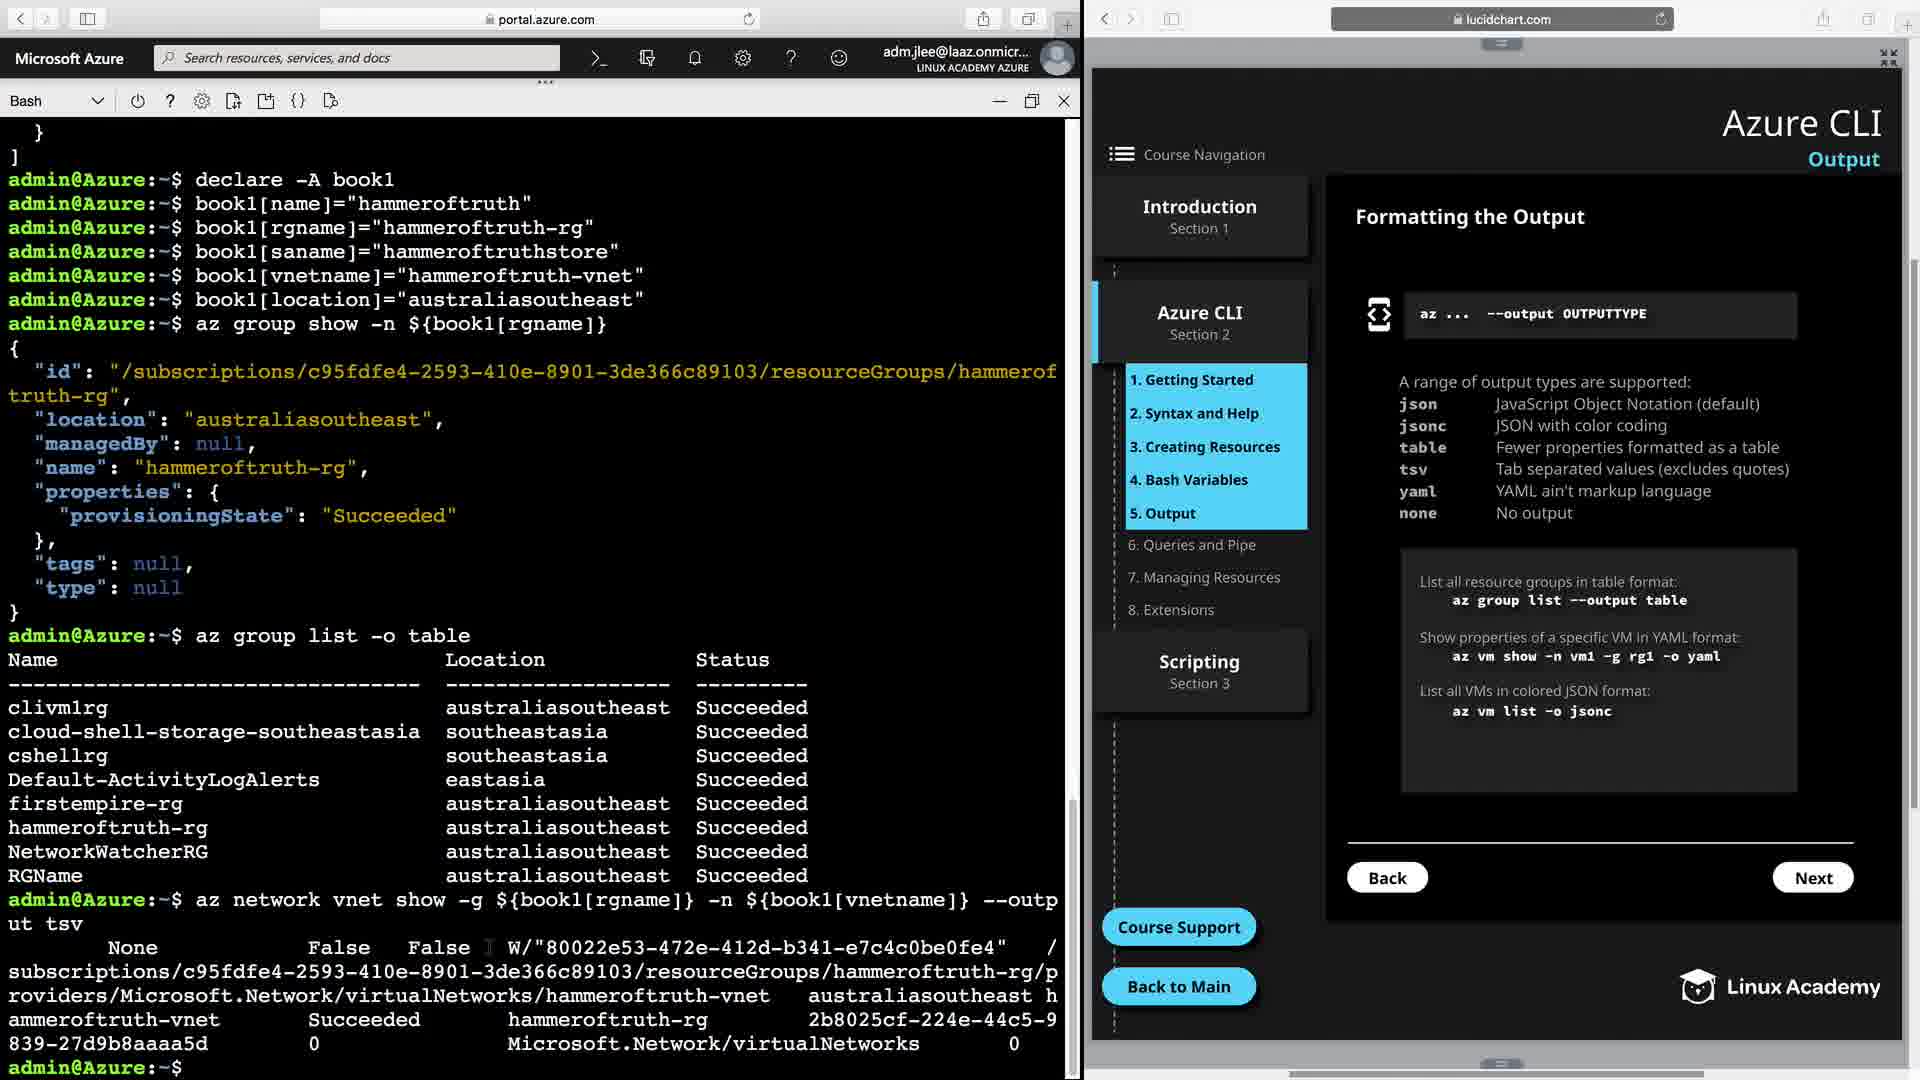This screenshot has height=1080, width=1920.
Task: Open Cloud Shell from Azure header
Action: [x=598, y=58]
